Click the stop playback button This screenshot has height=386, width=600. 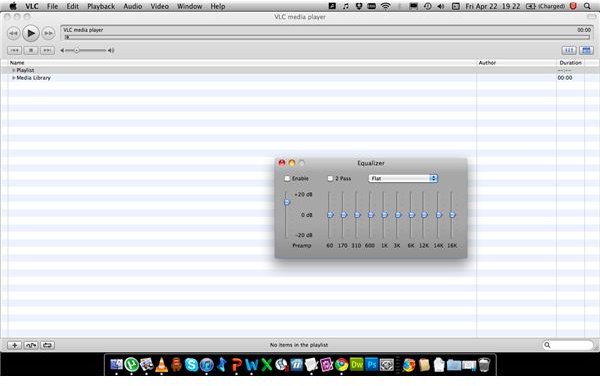31,50
